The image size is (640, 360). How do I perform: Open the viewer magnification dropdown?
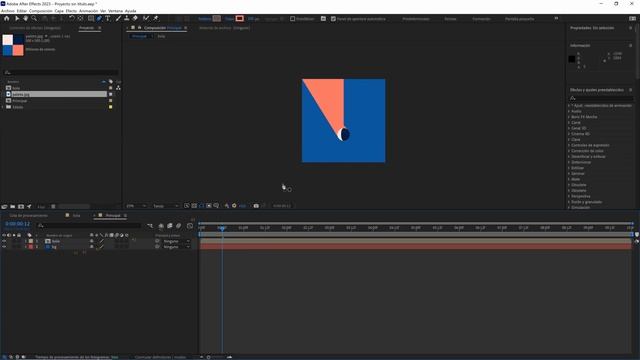click(136, 206)
